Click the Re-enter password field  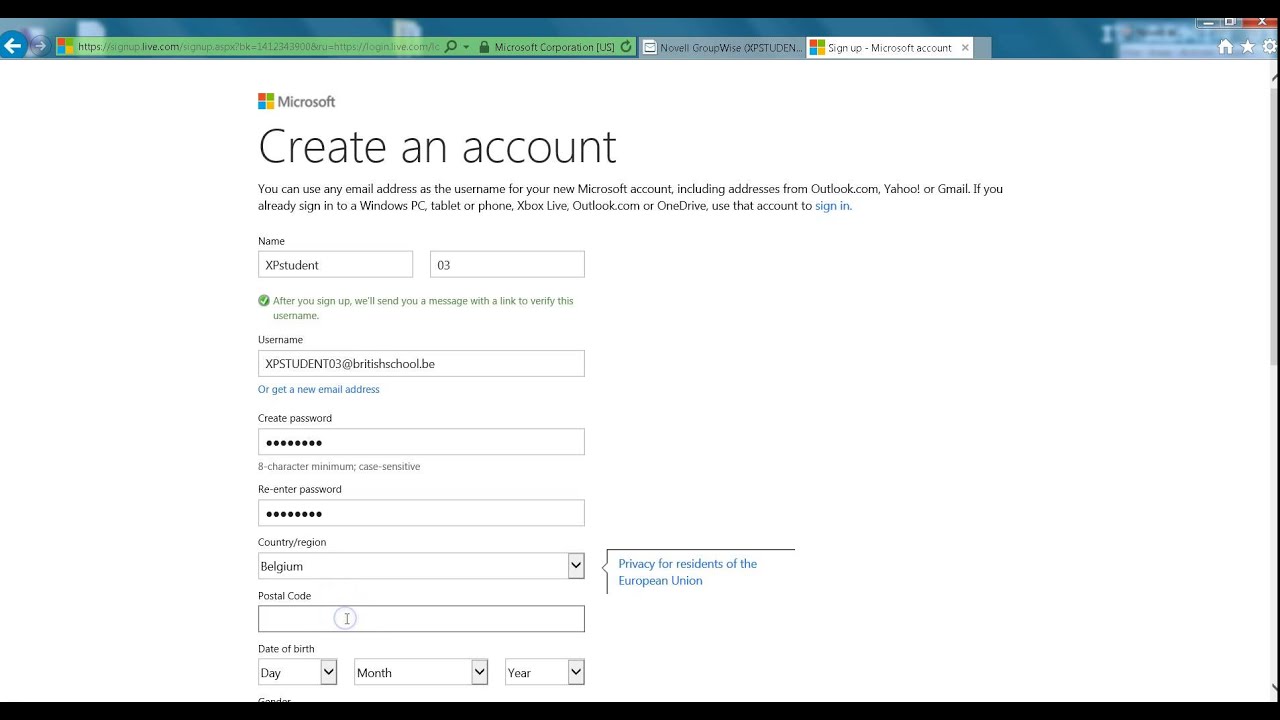pyautogui.click(x=421, y=513)
